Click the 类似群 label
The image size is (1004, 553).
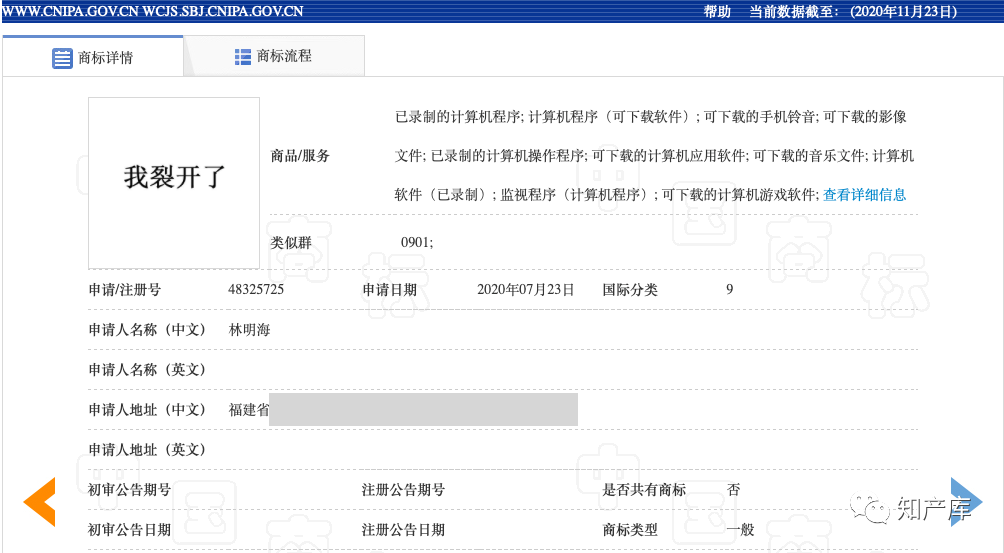pos(291,243)
